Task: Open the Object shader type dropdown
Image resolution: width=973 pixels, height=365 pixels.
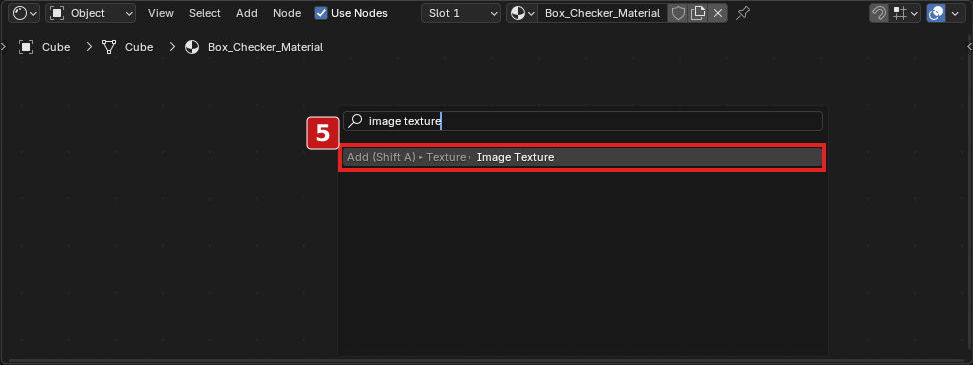Action: pyautogui.click(x=91, y=13)
